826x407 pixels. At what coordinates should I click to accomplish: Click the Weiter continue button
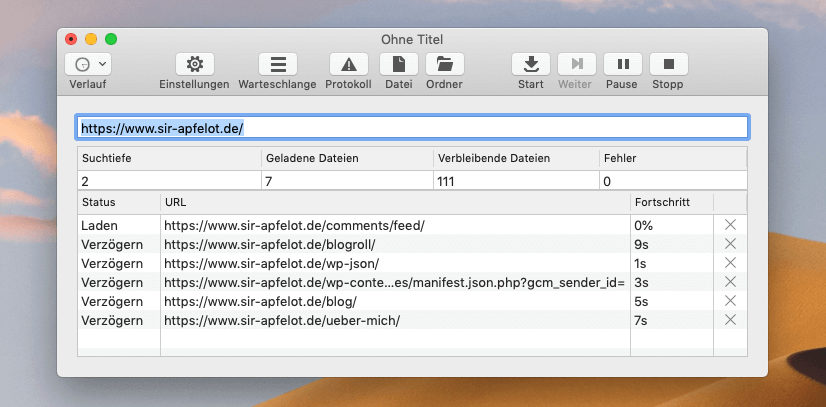pyautogui.click(x=576, y=64)
